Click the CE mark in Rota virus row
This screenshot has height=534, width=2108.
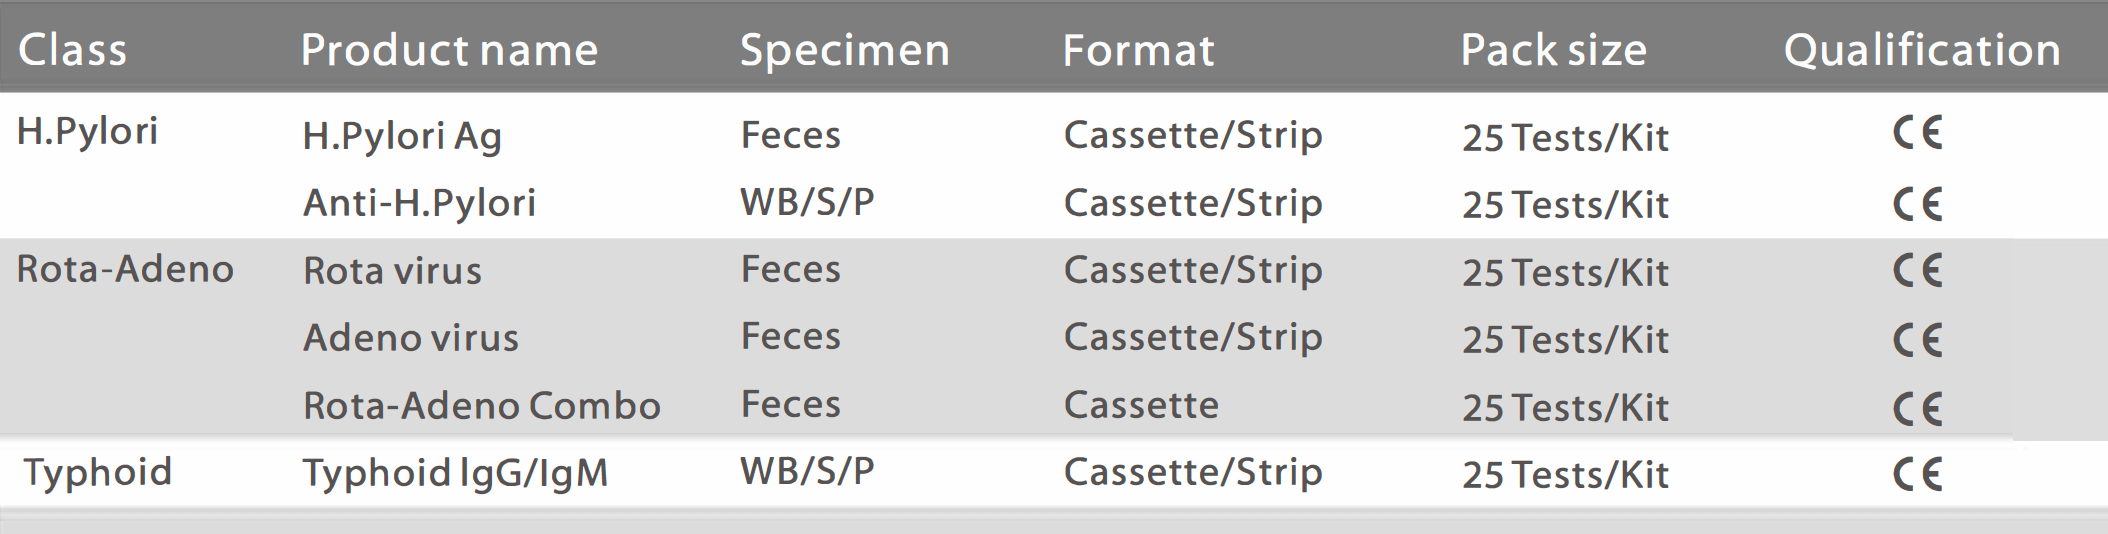click(x=1917, y=271)
